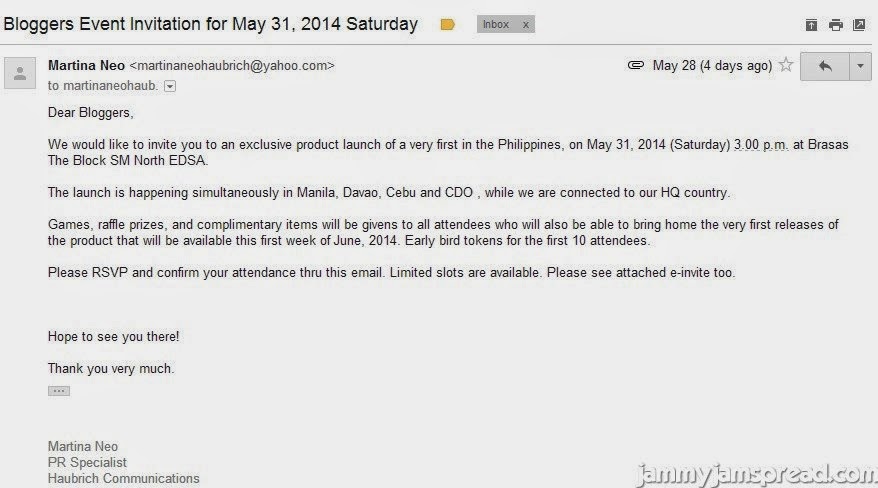The image size is (878, 488).
Task: Click the Reply arrow button
Action: 825,66
